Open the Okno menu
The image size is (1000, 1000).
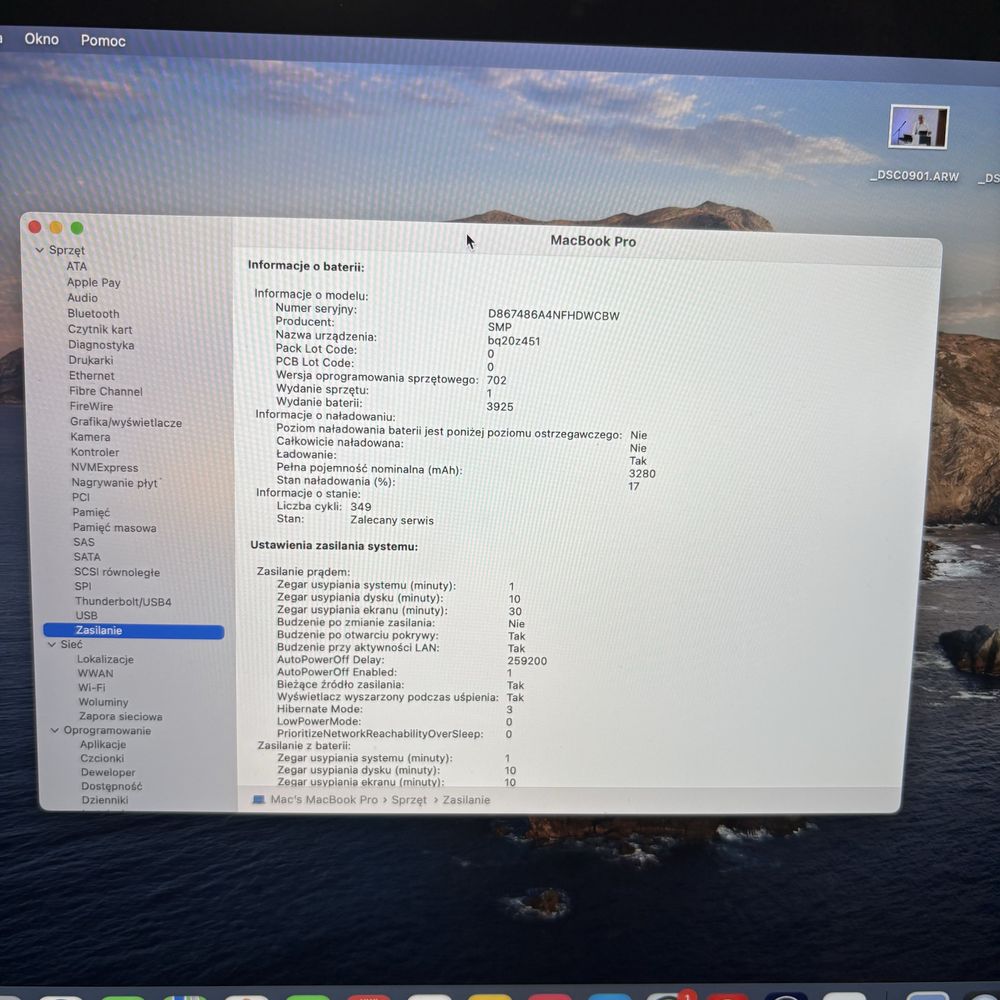click(41, 39)
